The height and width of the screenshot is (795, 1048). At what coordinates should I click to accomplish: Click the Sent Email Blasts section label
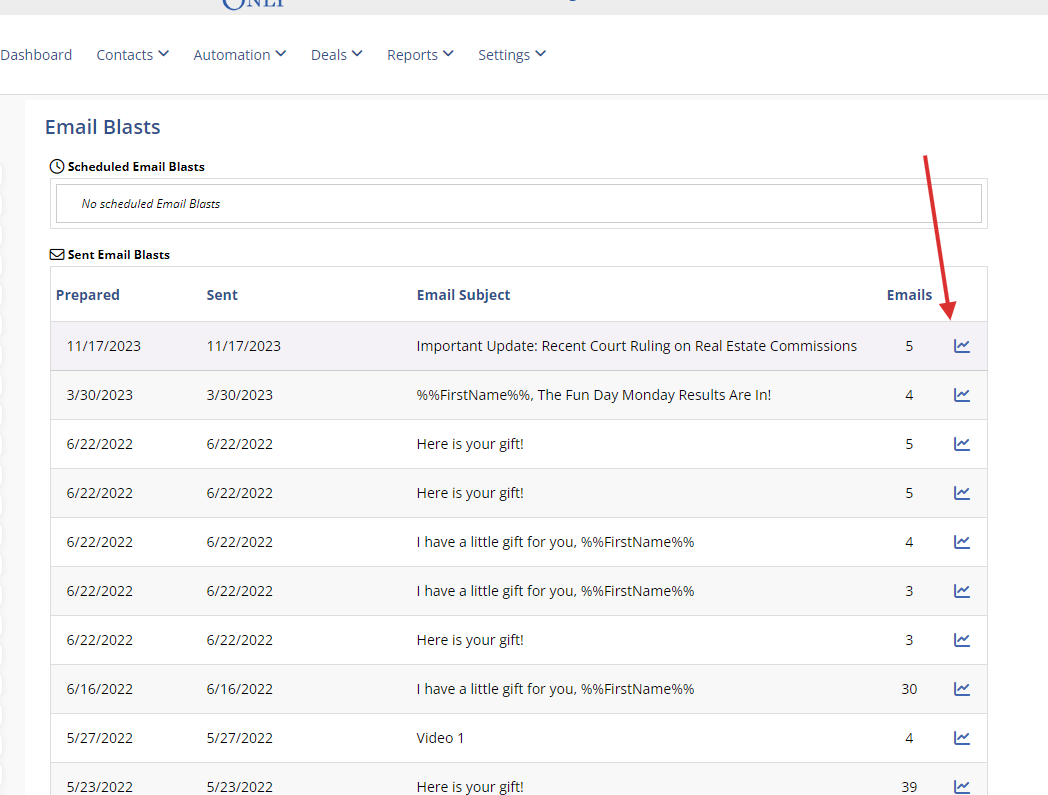point(118,254)
